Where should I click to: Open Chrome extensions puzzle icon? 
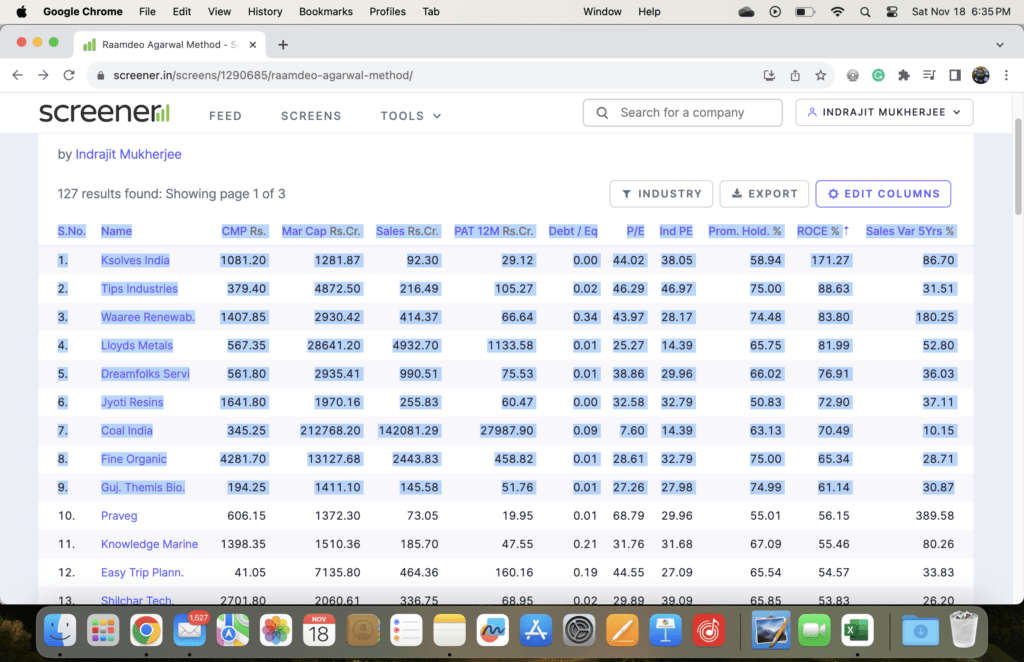[904, 75]
